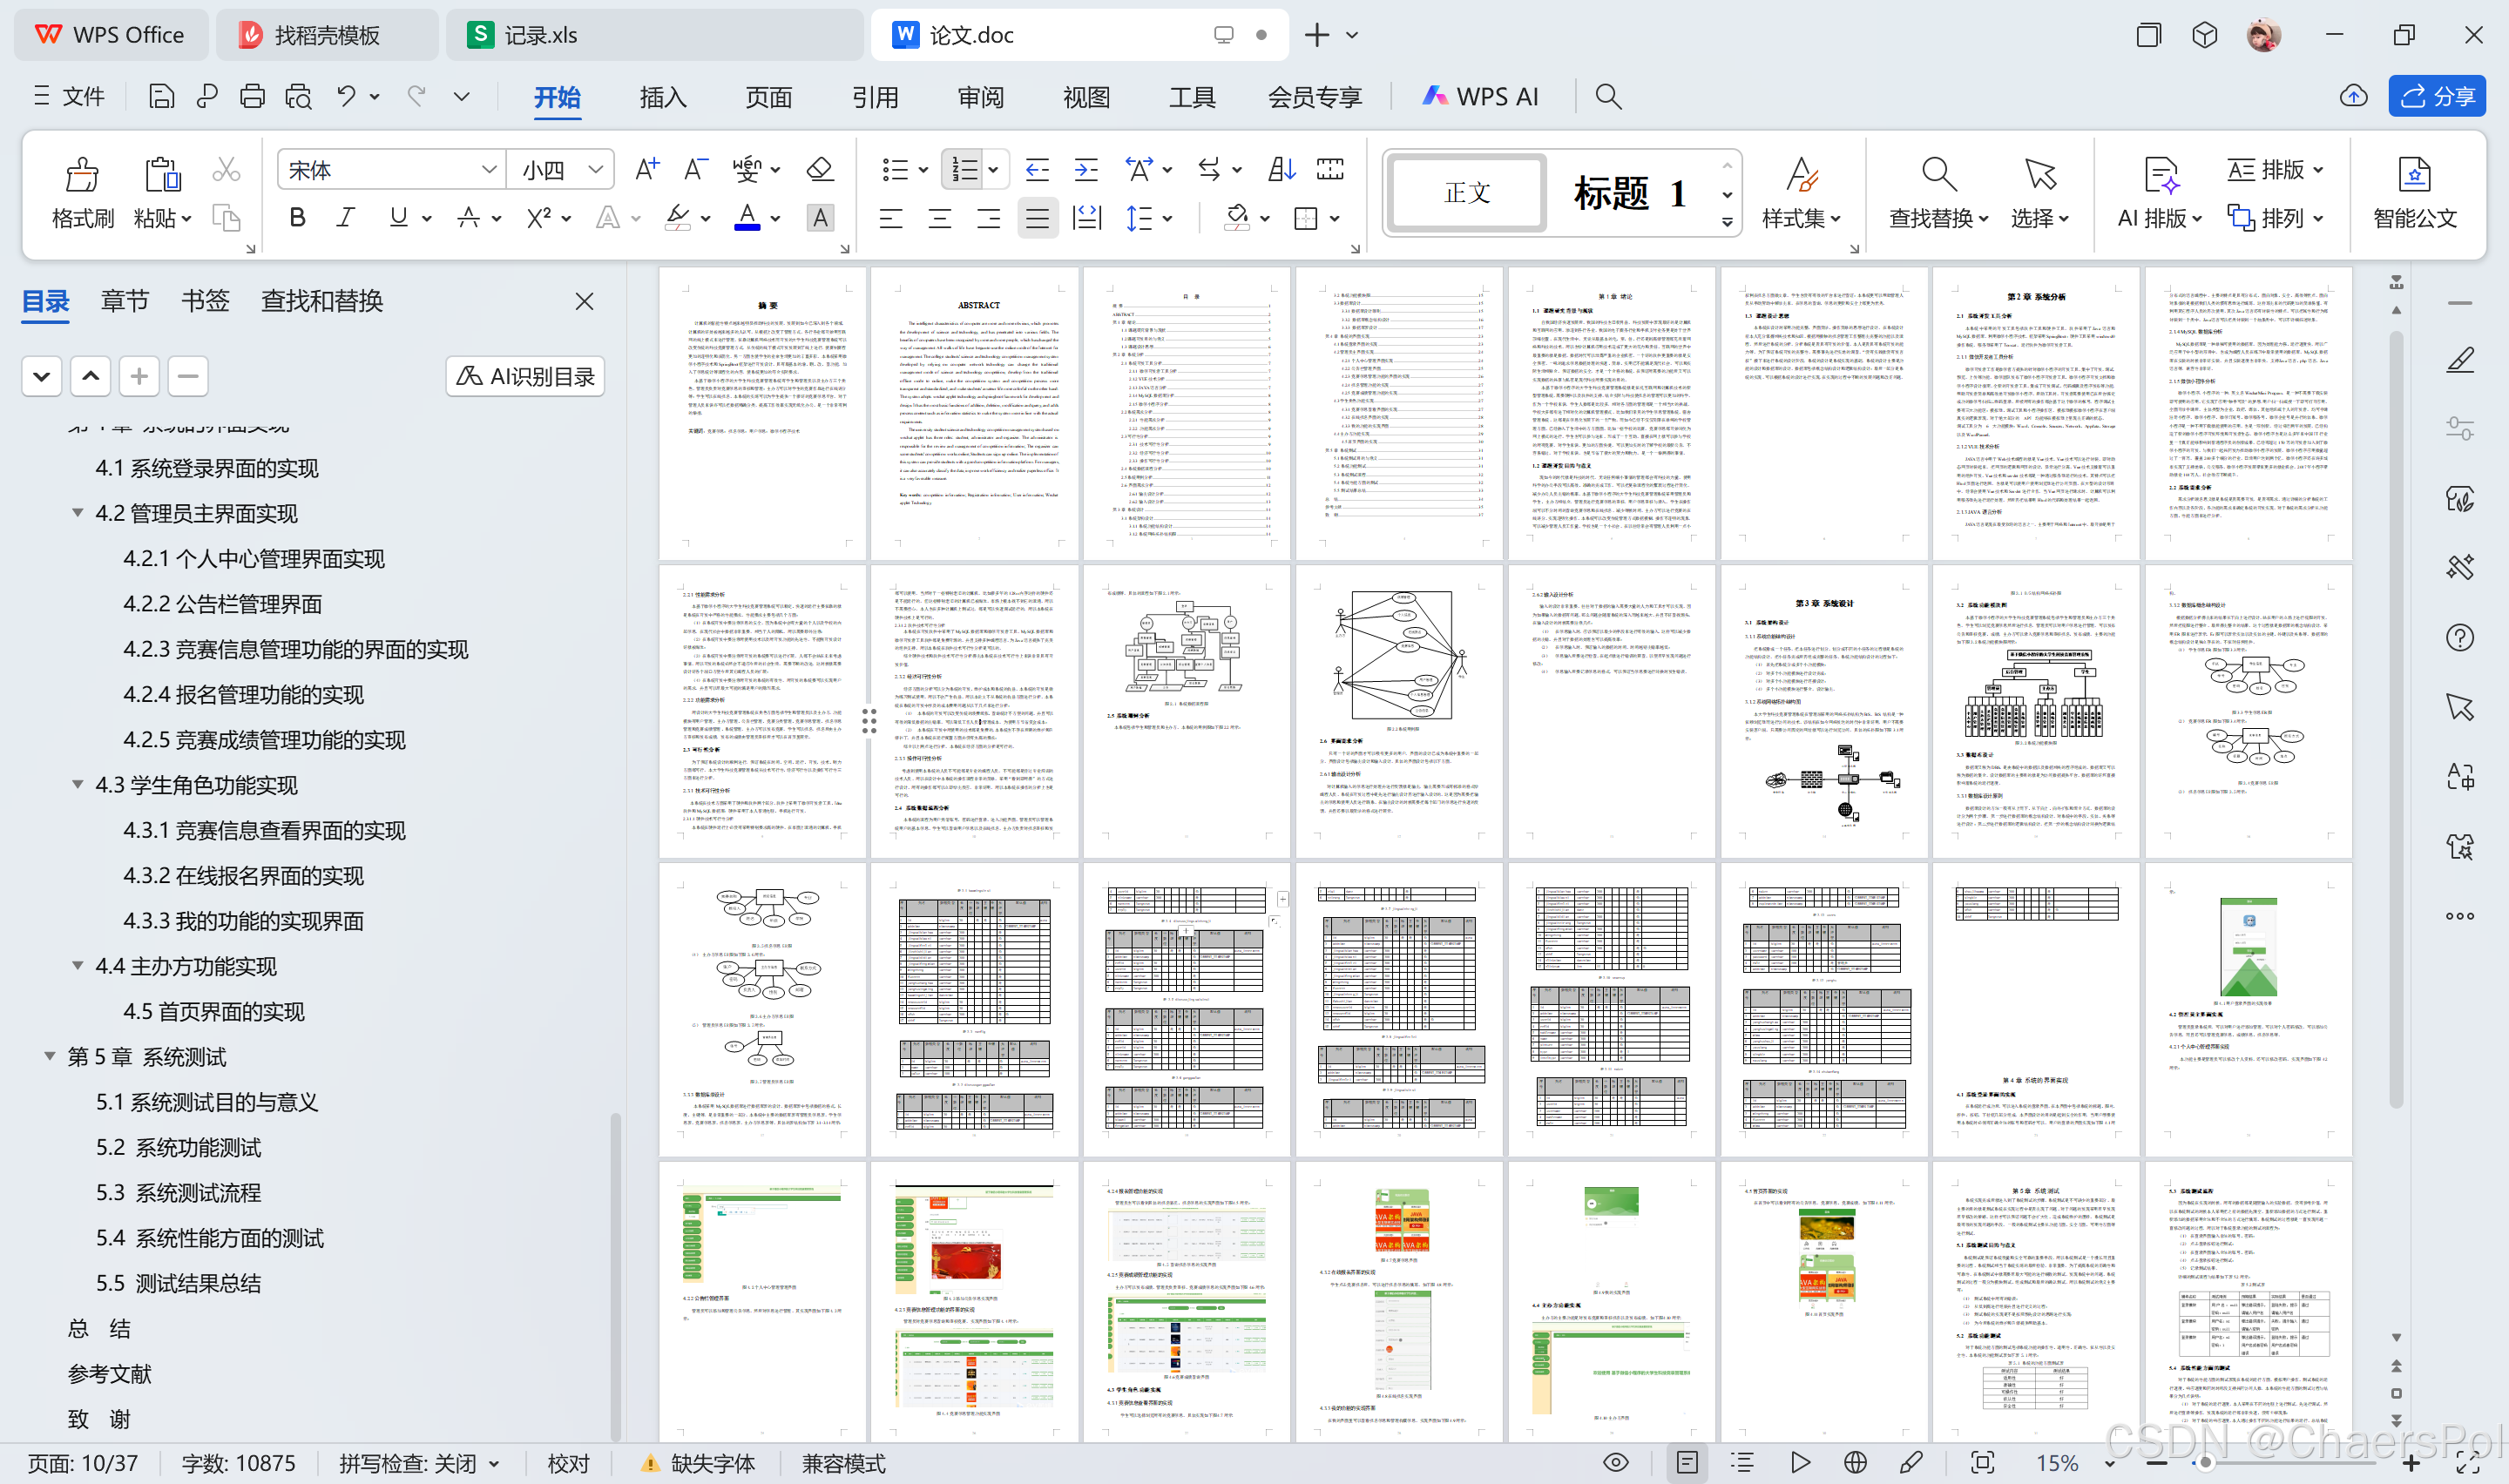Select the 标题 1 style
The width and height of the screenshot is (2509, 1484).
click(x=1631, y=192)
